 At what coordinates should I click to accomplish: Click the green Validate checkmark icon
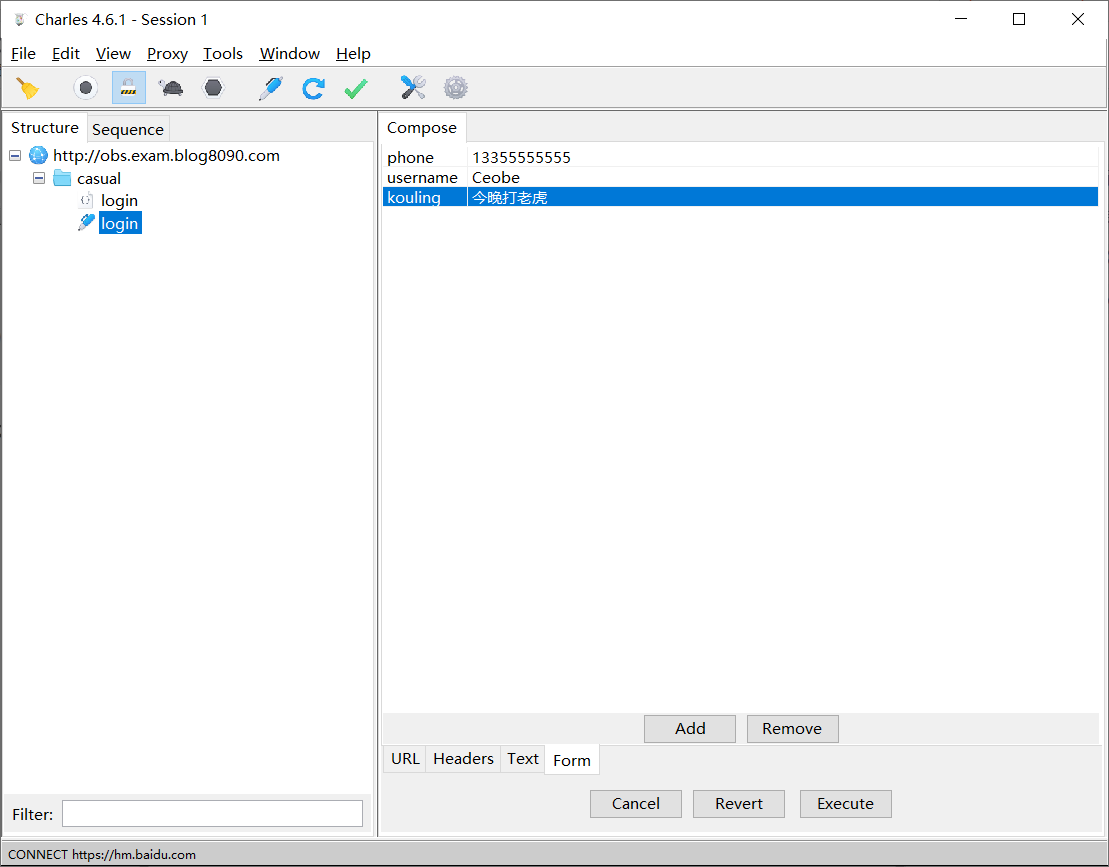pyautogui.click(x=356, y=88)
